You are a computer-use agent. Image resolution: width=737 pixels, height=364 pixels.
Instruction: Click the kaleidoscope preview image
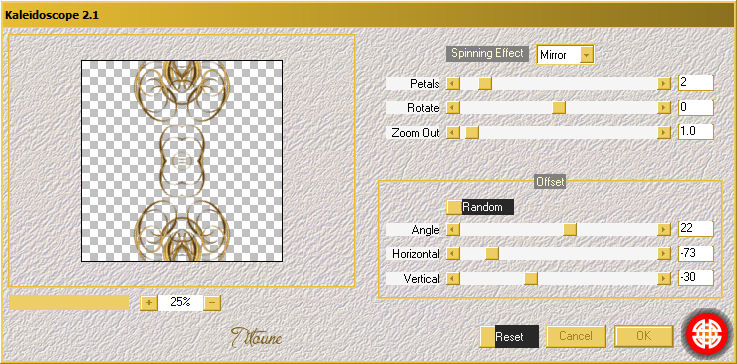[182, 161]
